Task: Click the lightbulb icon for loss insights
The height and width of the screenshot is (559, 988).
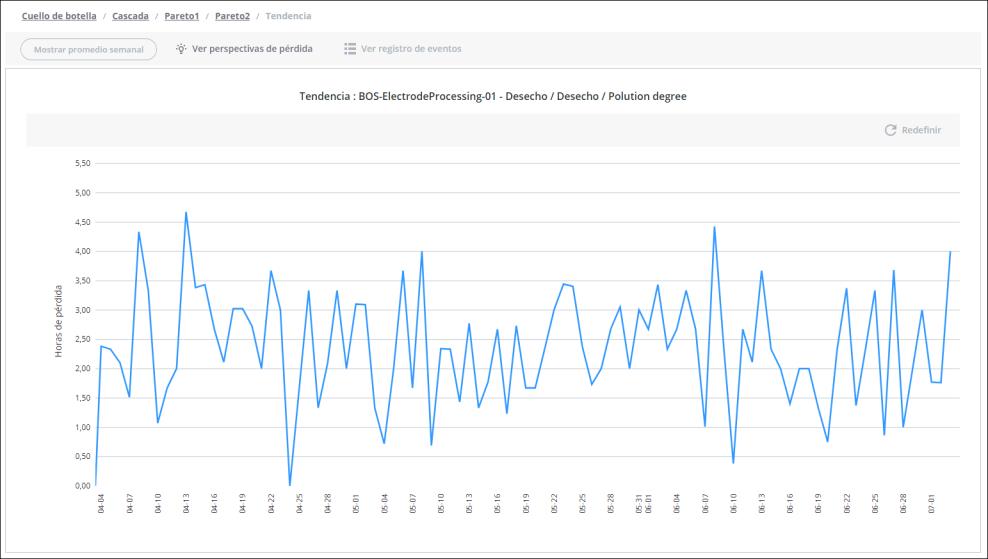Action: tap(181, 49)
